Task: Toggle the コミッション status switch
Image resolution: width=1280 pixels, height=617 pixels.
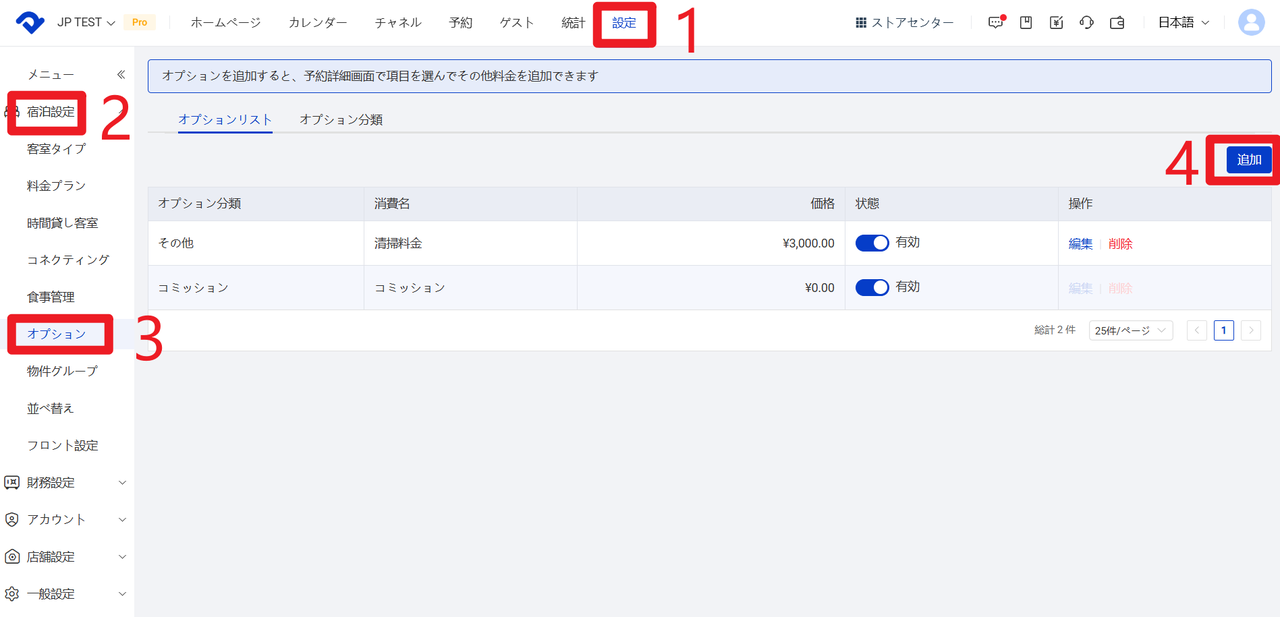Action: pos(872,287)
